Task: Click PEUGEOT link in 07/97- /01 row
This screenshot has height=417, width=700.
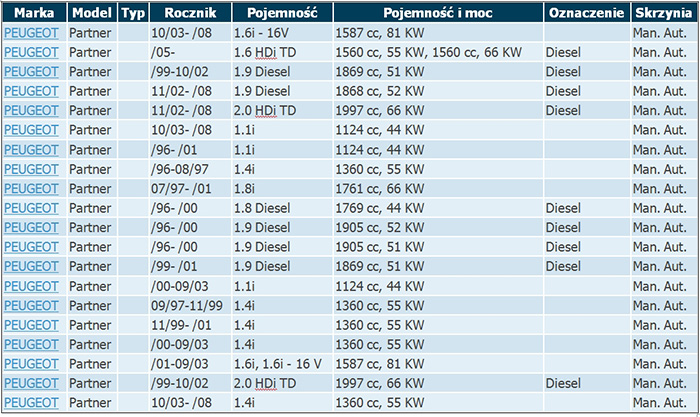Action: click(x=31, y=188)
